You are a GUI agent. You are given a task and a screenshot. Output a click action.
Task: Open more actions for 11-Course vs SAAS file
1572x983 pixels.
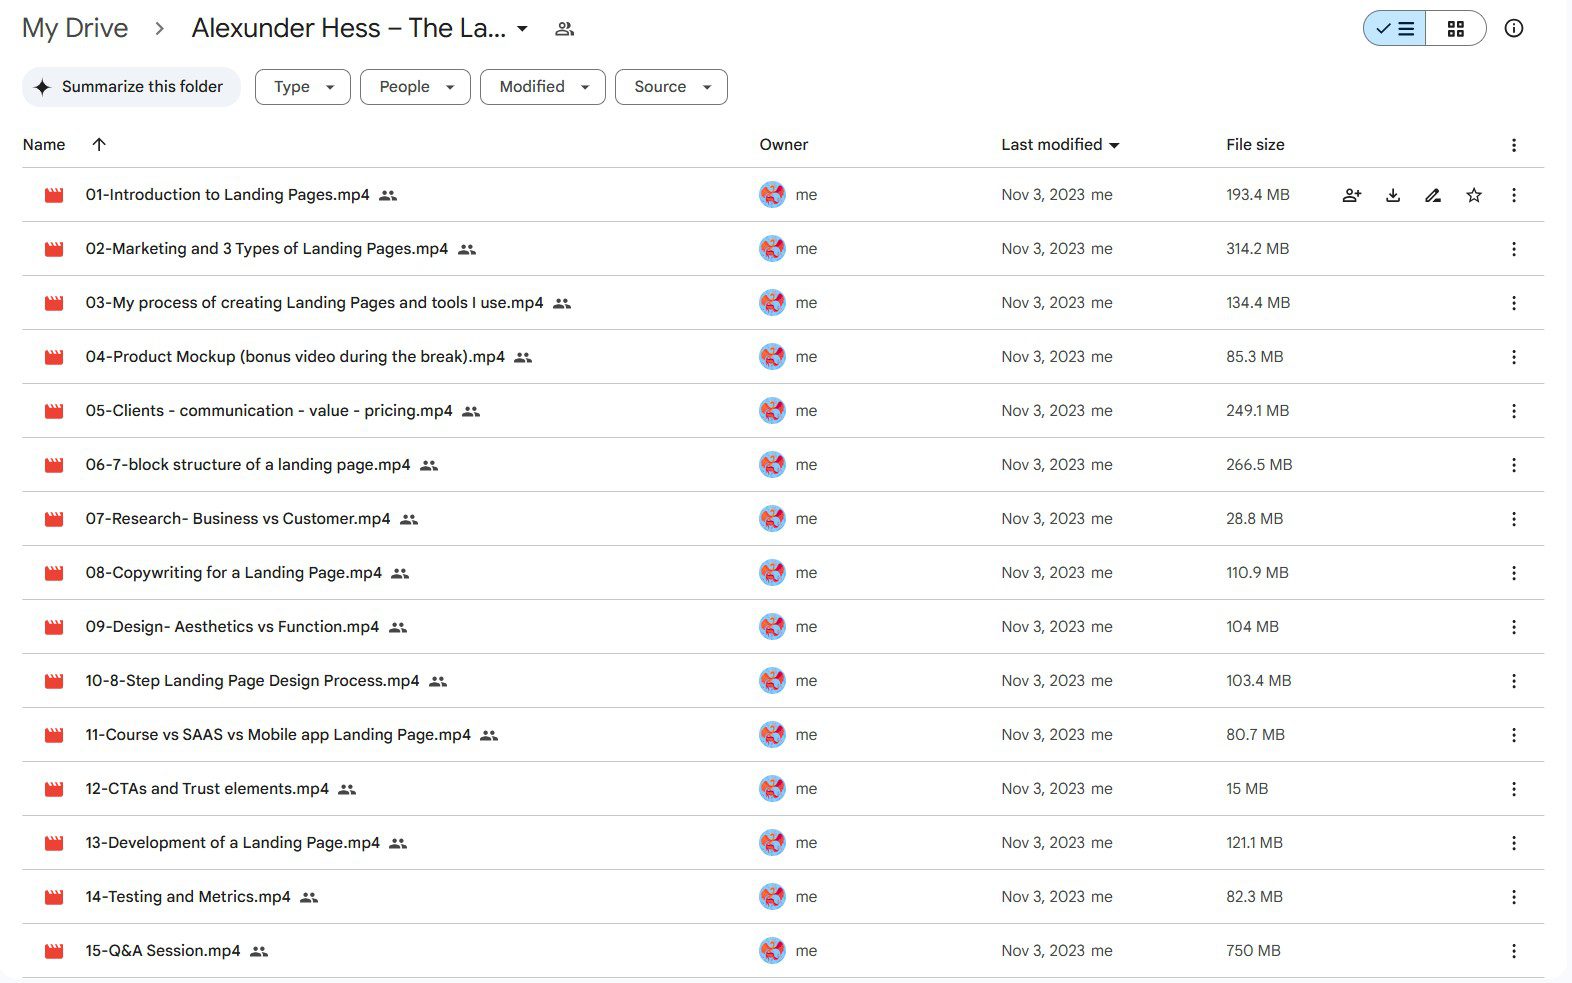(x=1514, y=735)
